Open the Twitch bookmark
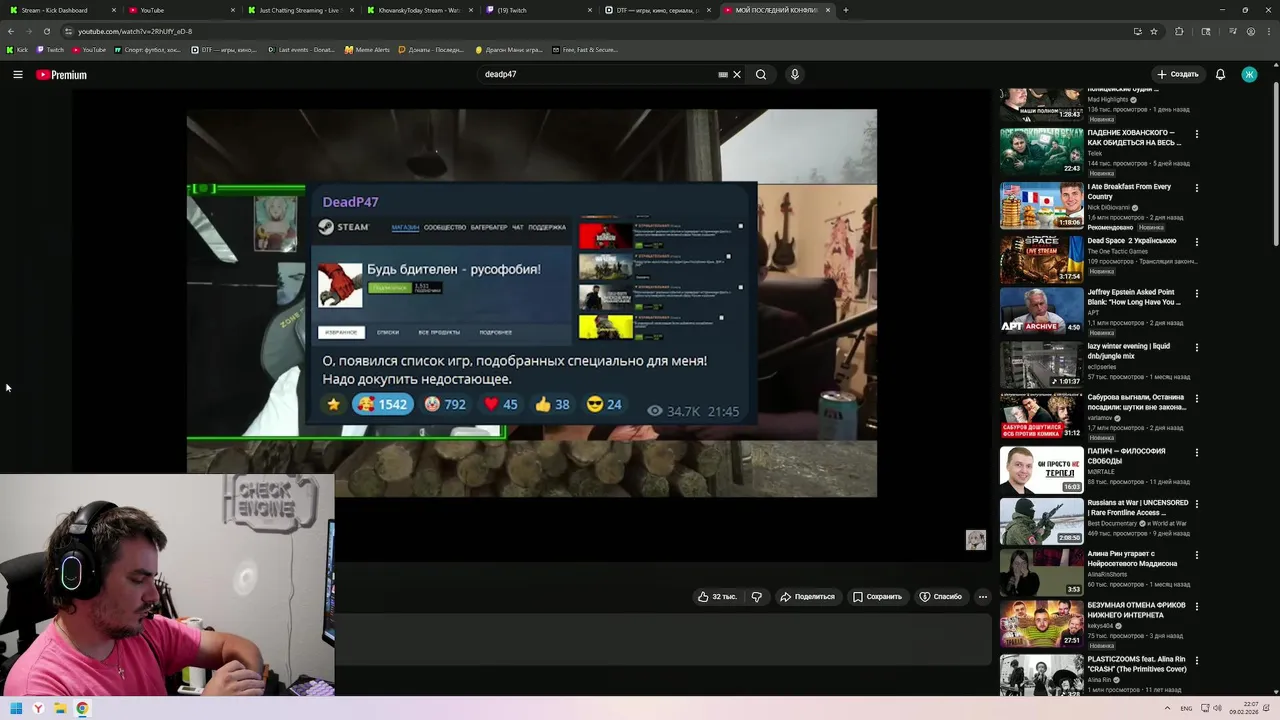 pos(50,49)
